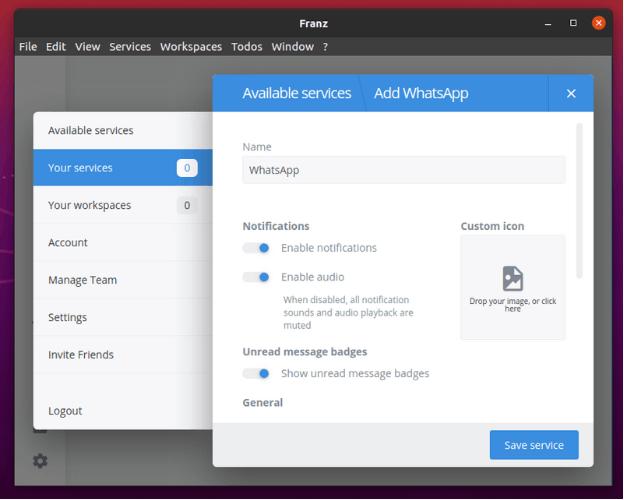The height and width of the screenshot is (500, 624).
Task: Open the Services menu
Action: tap(130, 46)
